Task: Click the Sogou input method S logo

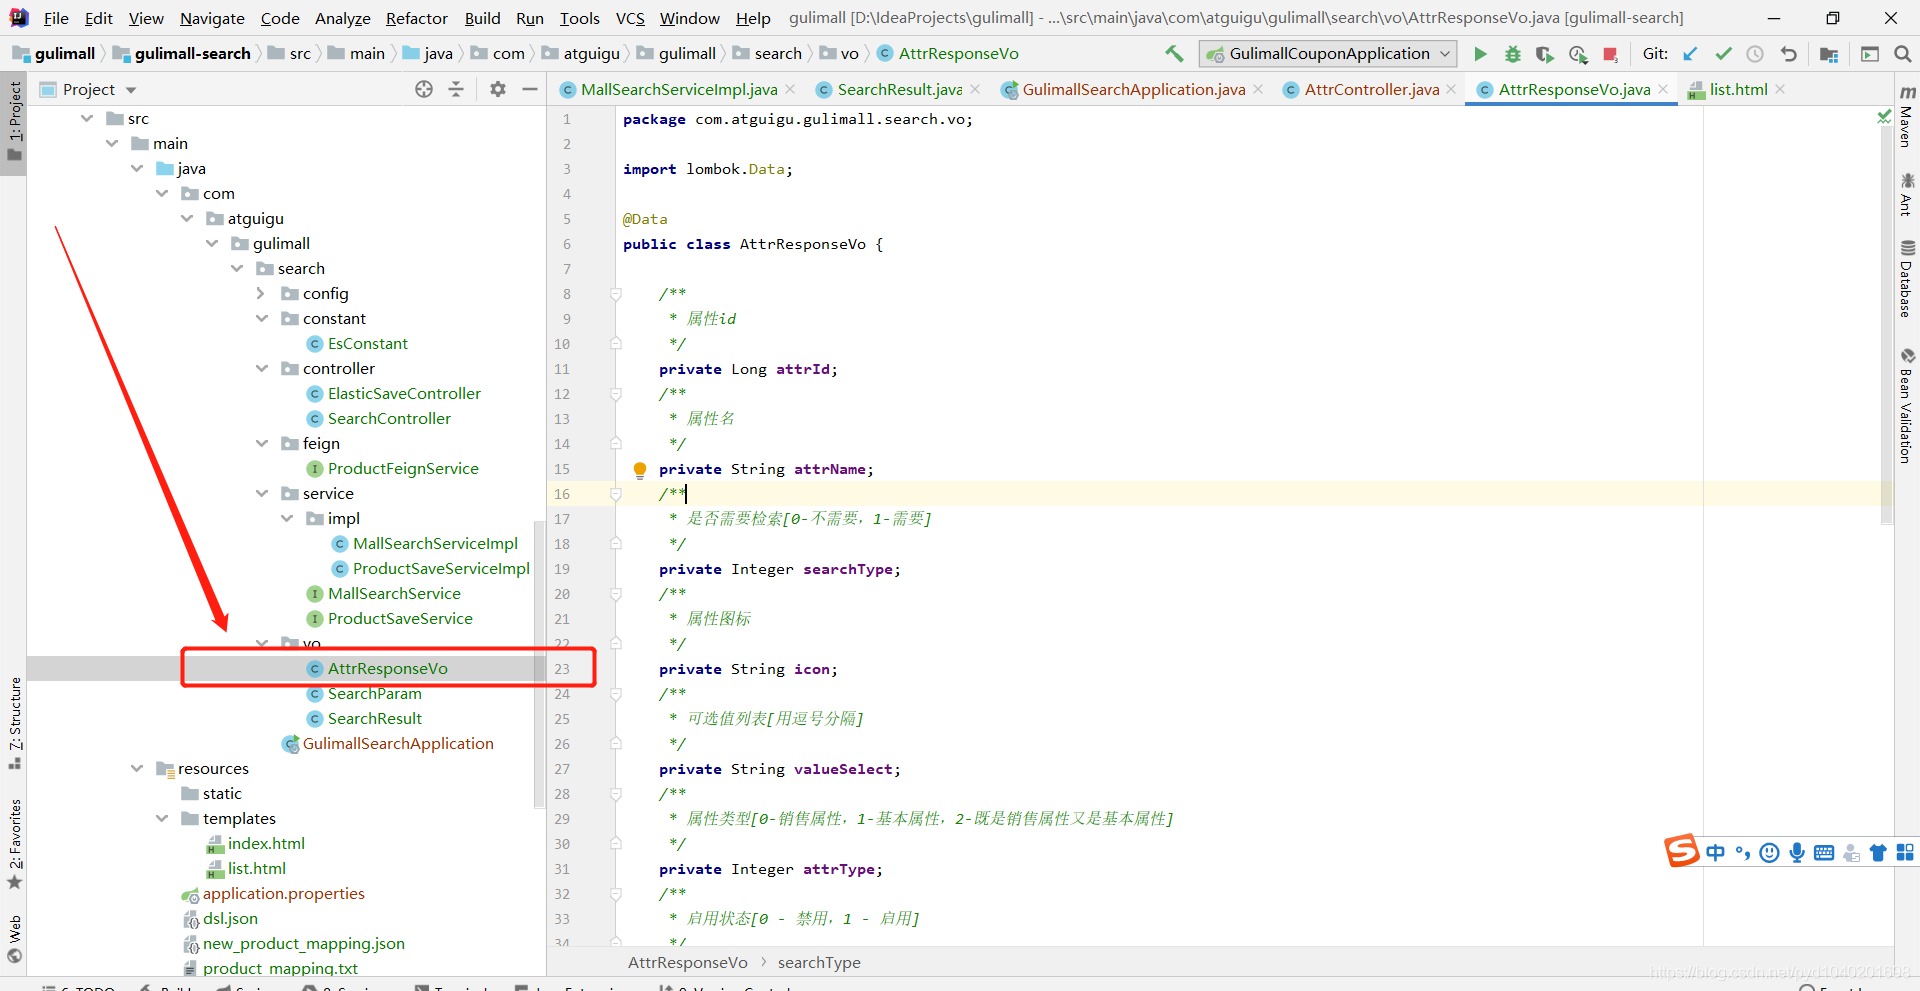Action: (1681, 851)
